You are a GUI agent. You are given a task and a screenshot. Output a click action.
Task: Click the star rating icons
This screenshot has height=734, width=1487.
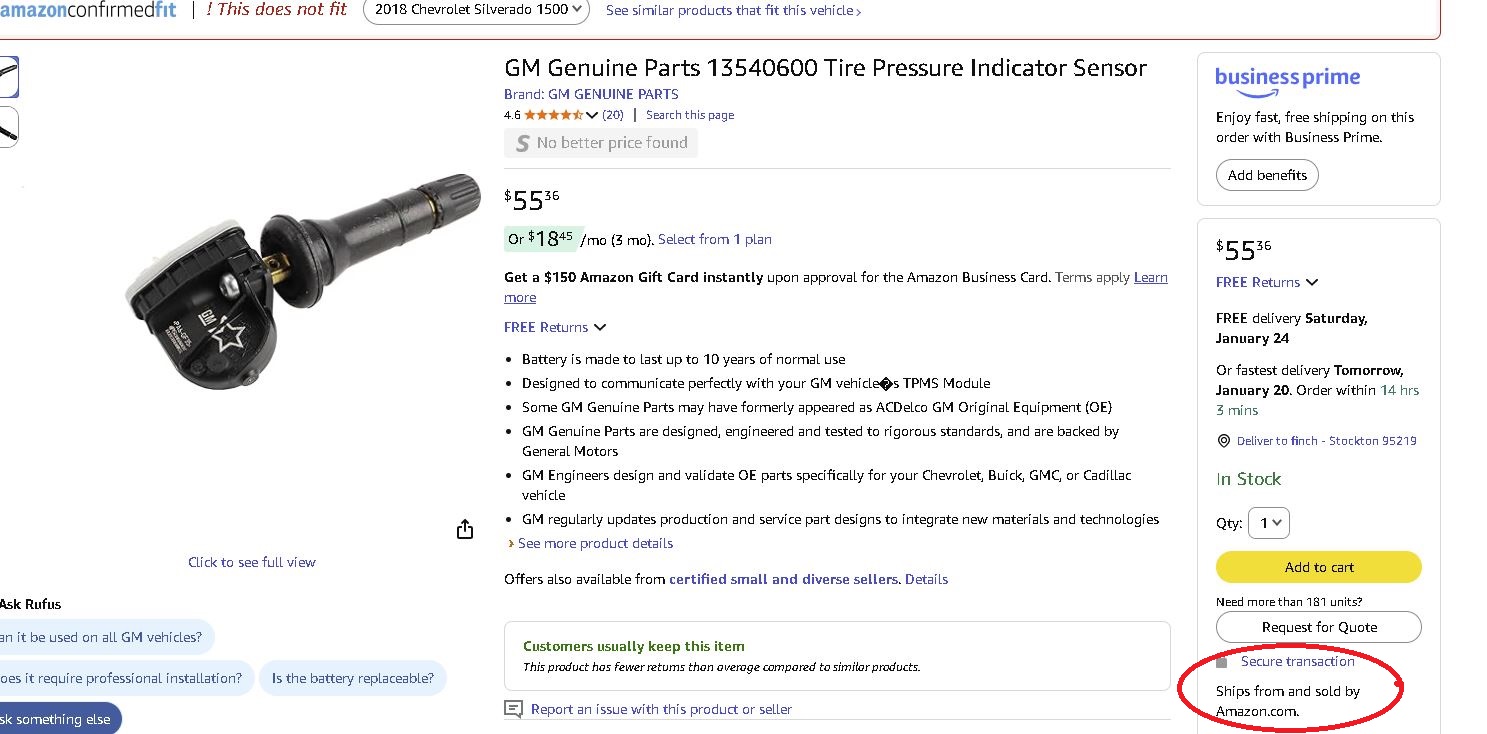(553, 115)
